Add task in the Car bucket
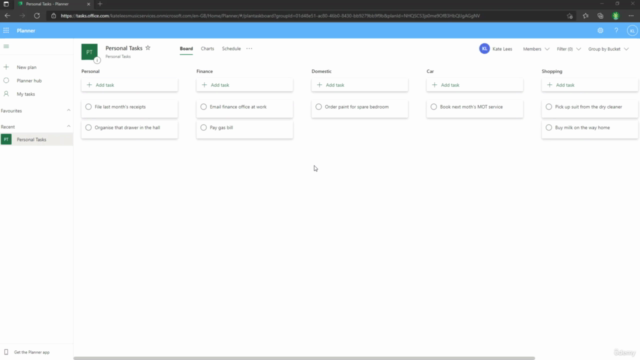 point(475,85)
